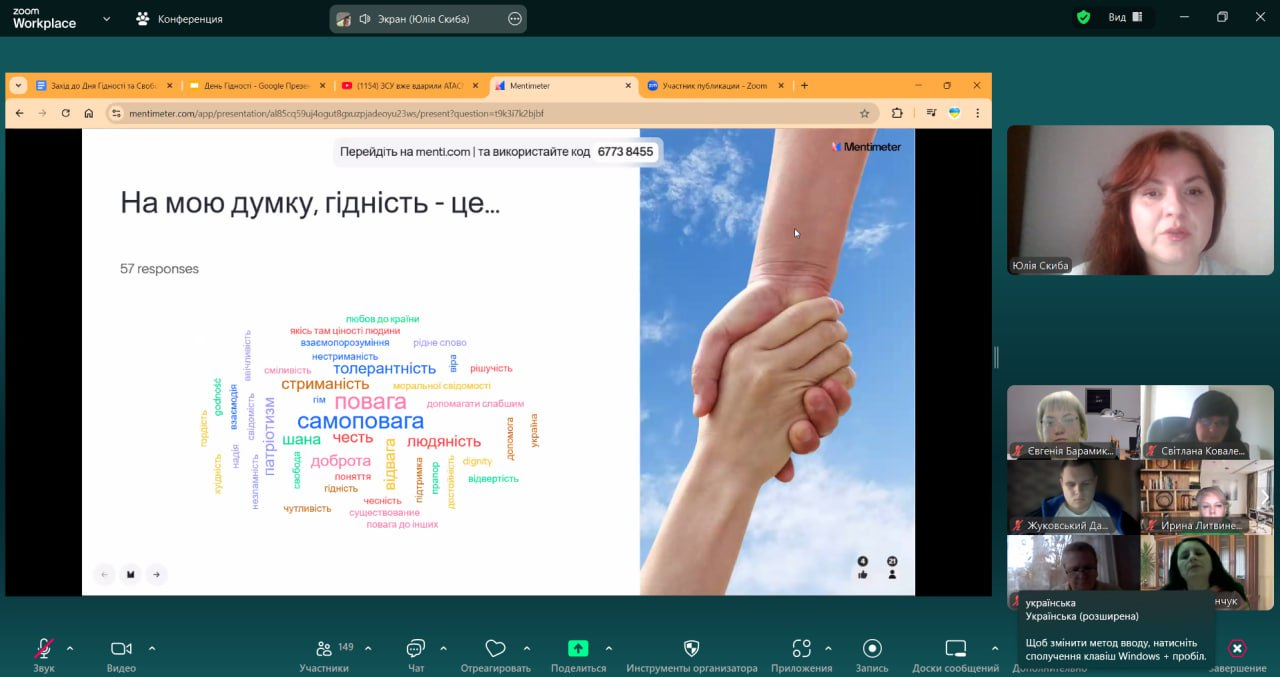The width and height of the screenshot is (1280, 677).
Task: Click the word толерантність in the word cloud
Action: 385,369
